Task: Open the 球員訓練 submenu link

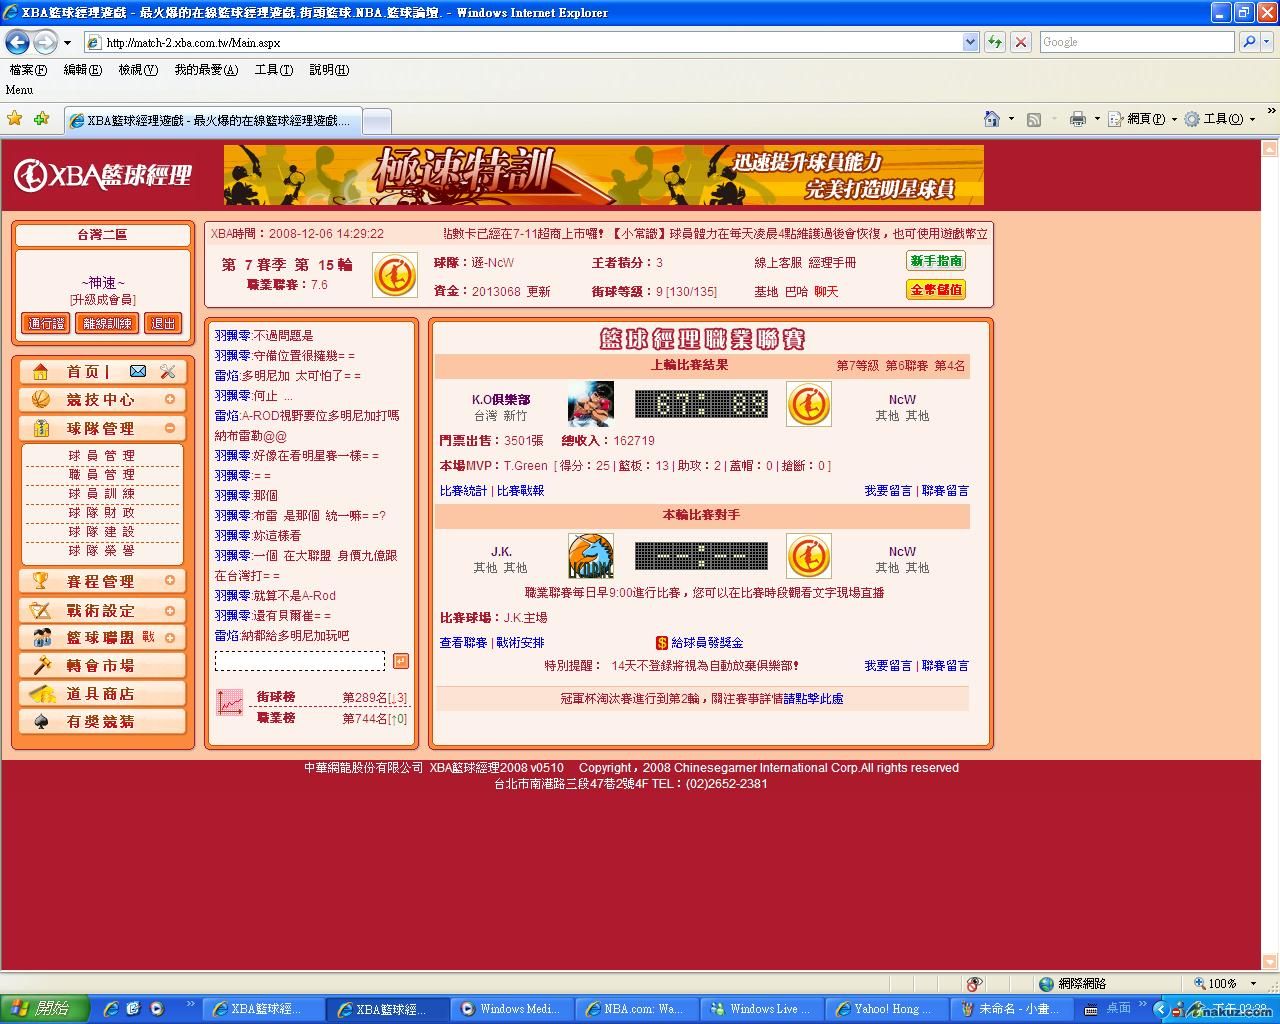Action: [x=101, y=494]
